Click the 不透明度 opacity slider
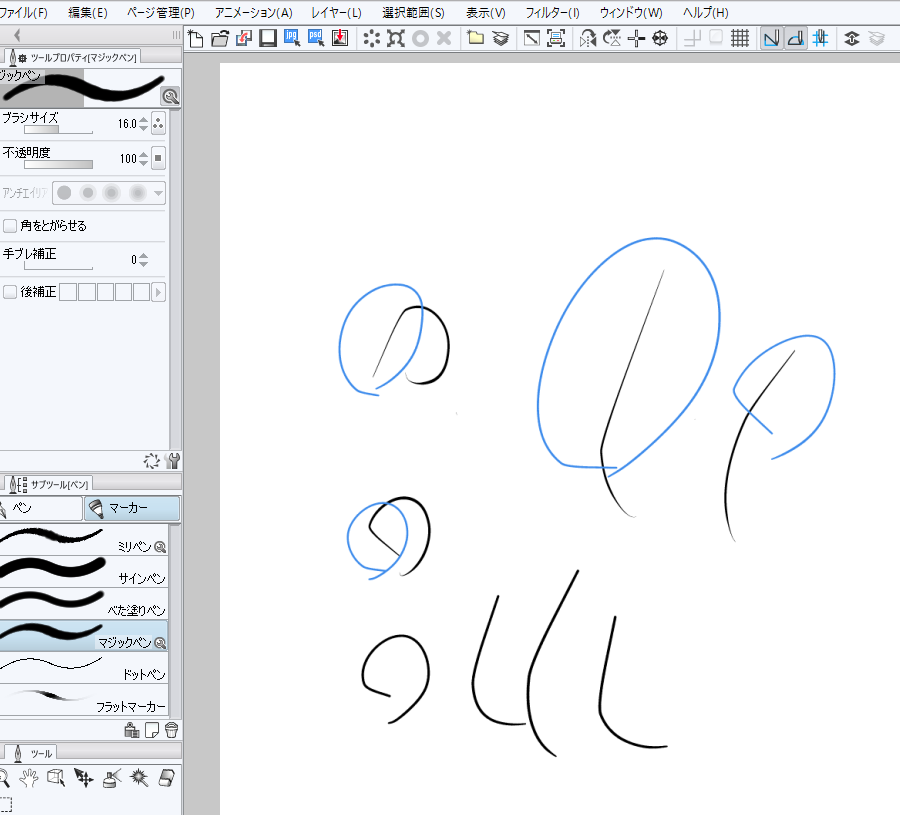900x815 pixels. 58,164
